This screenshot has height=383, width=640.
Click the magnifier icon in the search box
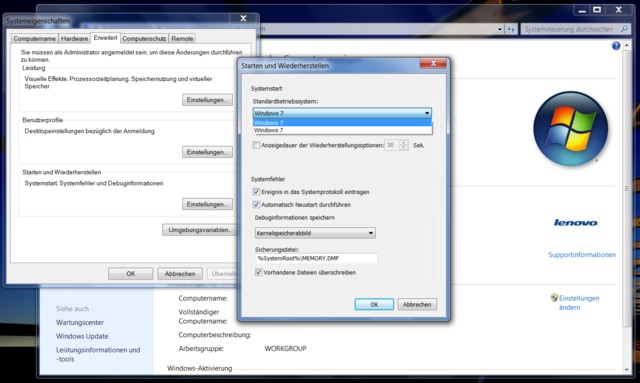pyautogui.click(x=624, y=29)
